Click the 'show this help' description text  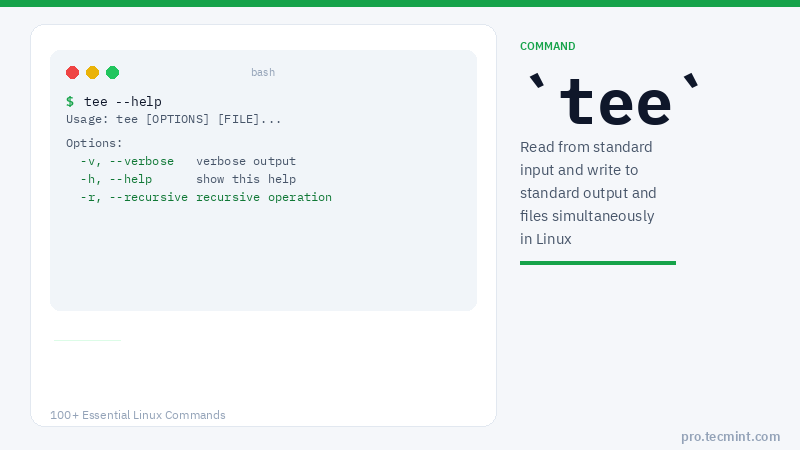point(246,179)
